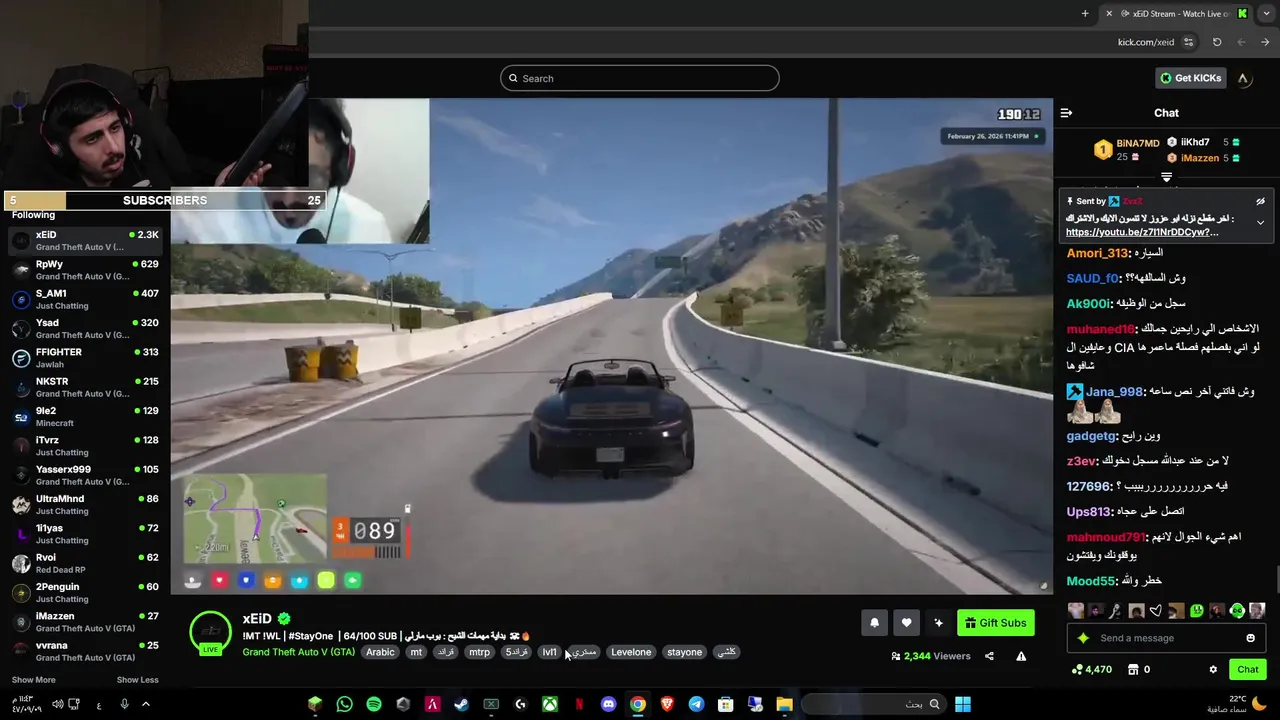Screen dimensions: 1280x720
Task: Click the sparkle button beside Gift Subs
Action: pyautogui.click(x=938, y=623)
